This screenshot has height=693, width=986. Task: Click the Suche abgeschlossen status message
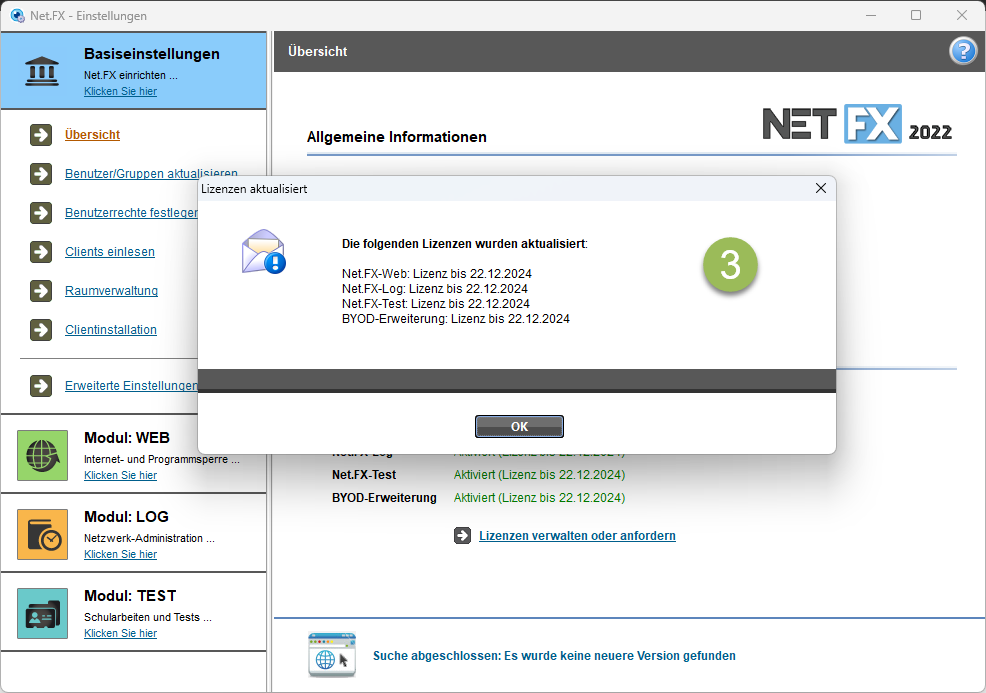tap(554, 656)
